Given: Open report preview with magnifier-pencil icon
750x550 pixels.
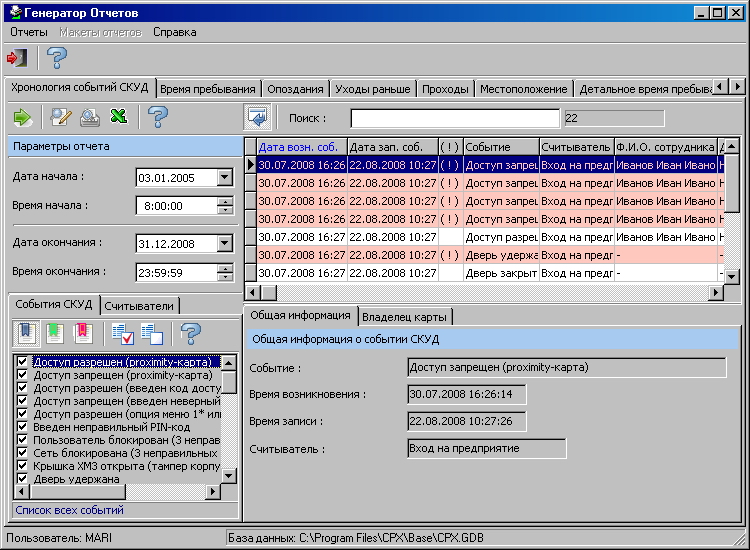Looking at the screenshot, I should coord(61,117).
